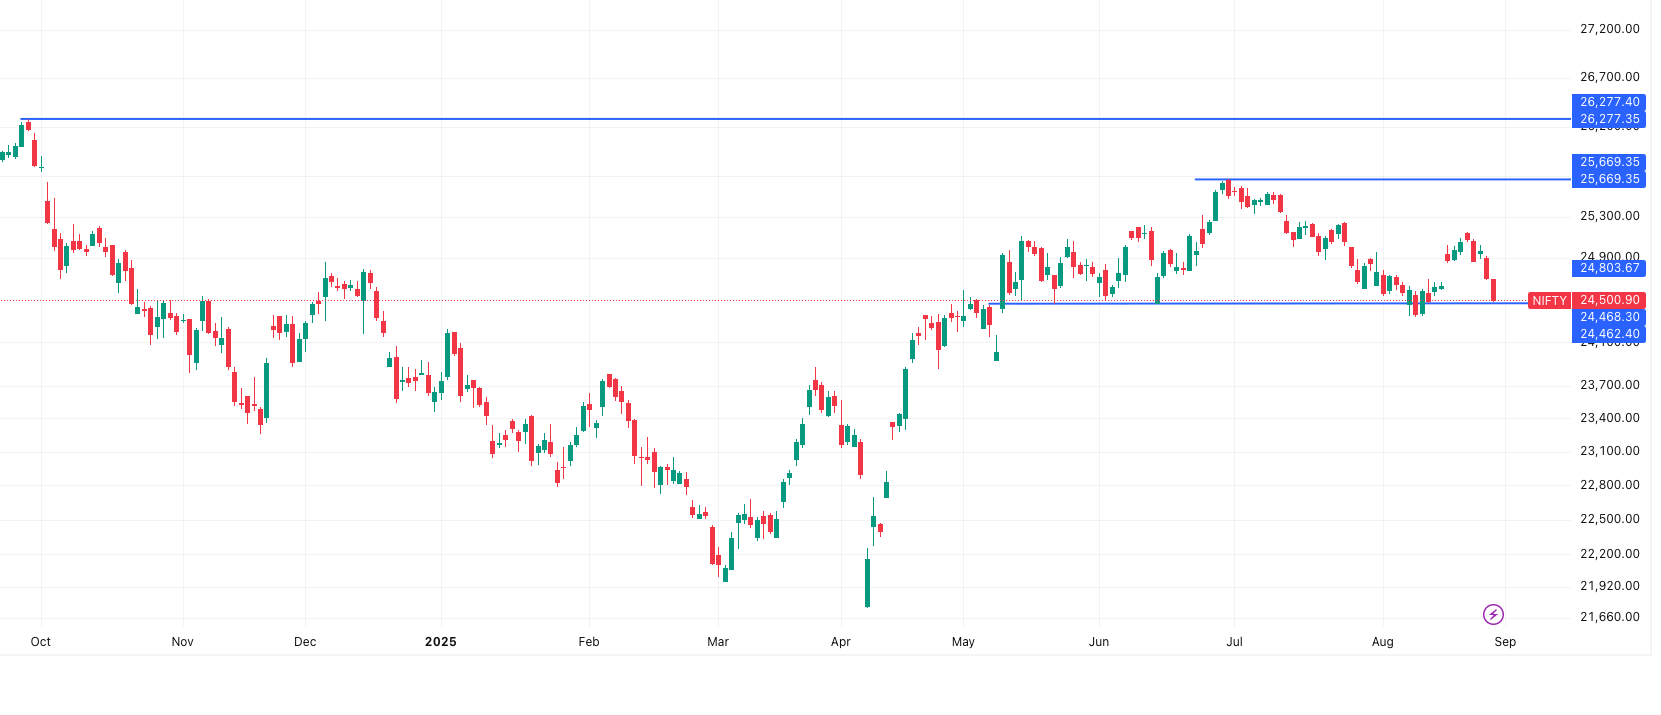Viewport: 1661px width, 715px height.
Task: Click the Apr label on the time axis
Action: pos(841,642)
